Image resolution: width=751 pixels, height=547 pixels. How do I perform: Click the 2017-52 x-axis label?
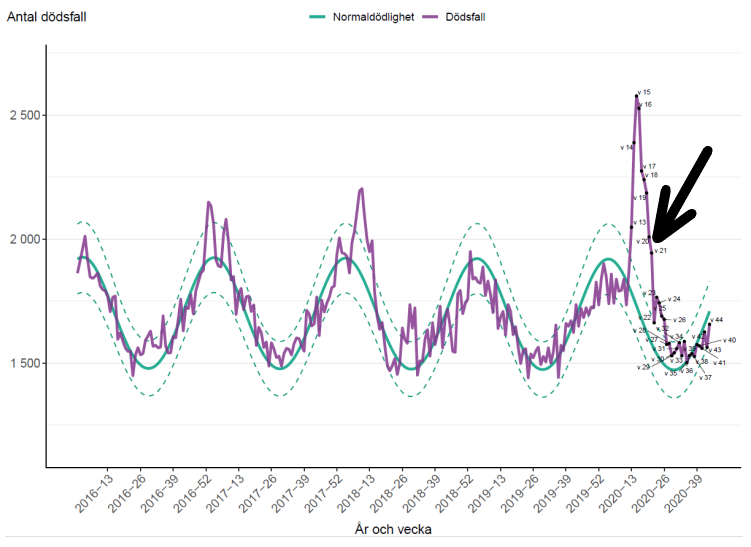[x=323, y=493]
